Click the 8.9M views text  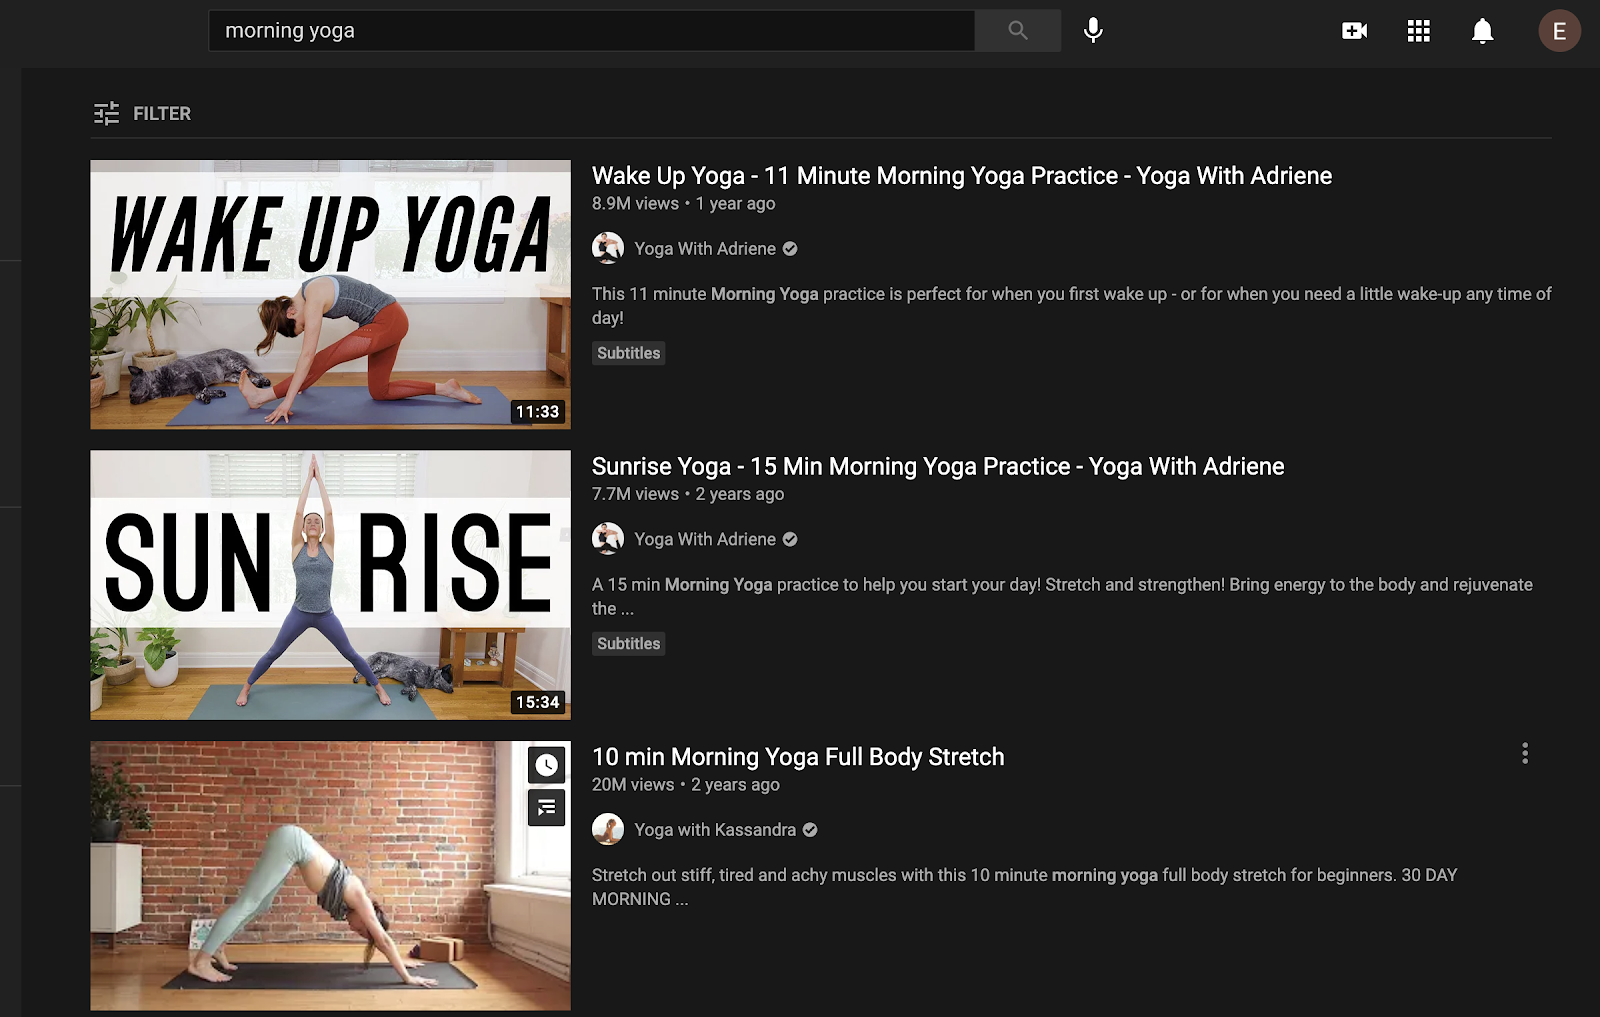(635, 204)
